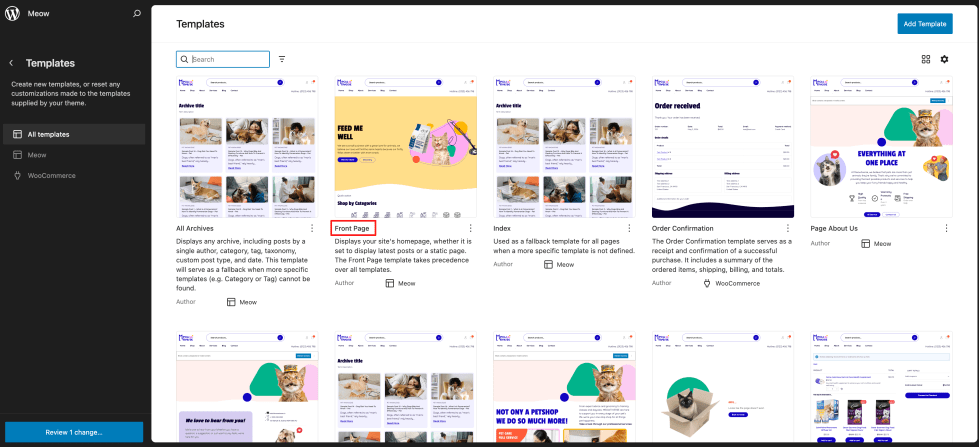Viewport: 979px width, 447px height.
Task: Open the Page About Us preview thumbnail
Action: (x=882, y=147)
